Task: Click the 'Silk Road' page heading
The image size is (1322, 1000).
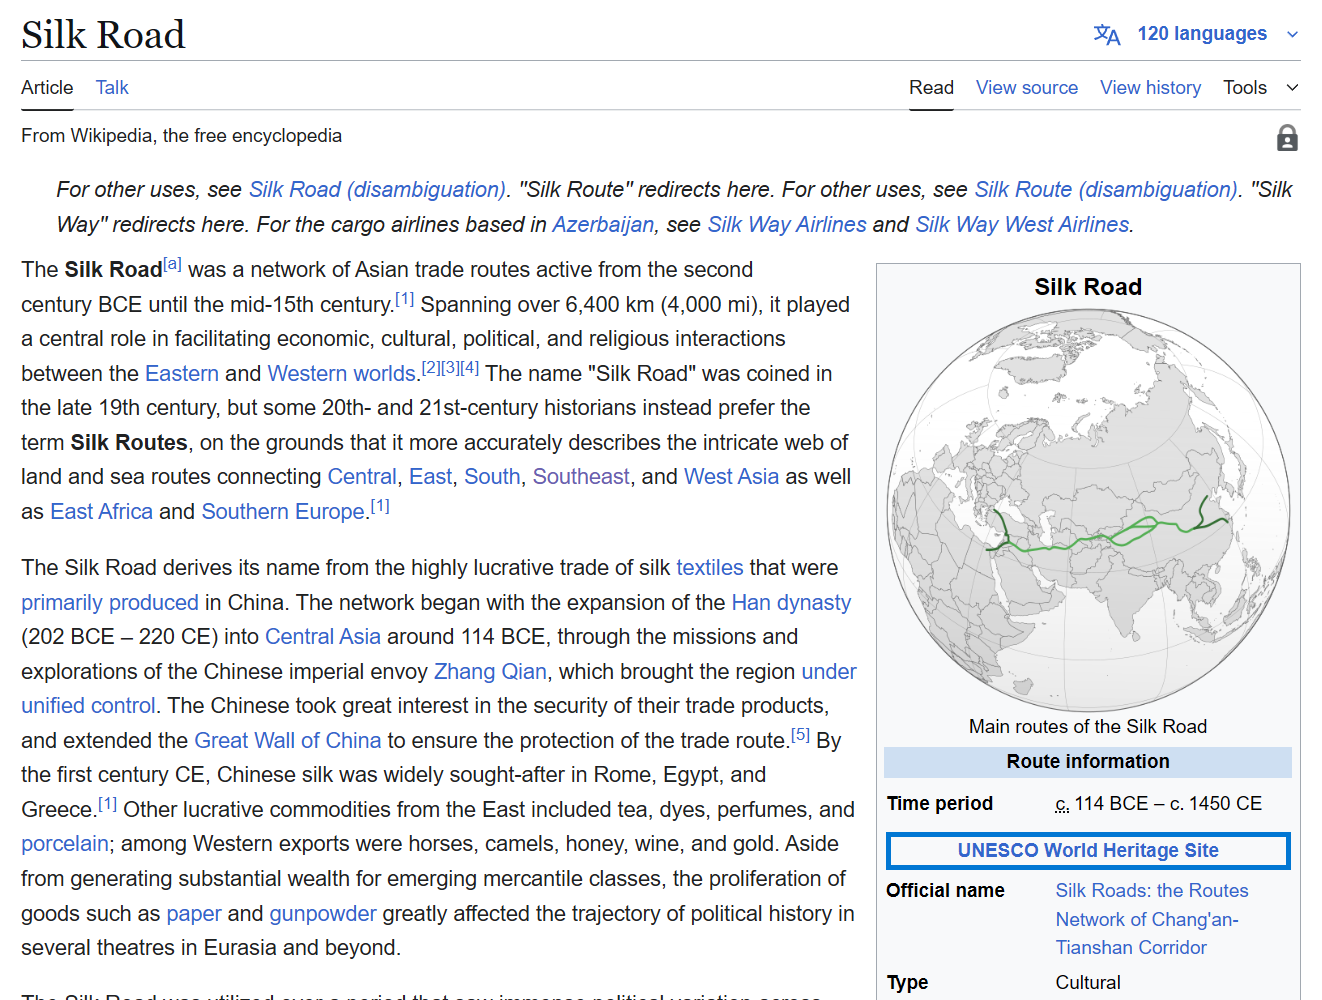Action: 103,35
